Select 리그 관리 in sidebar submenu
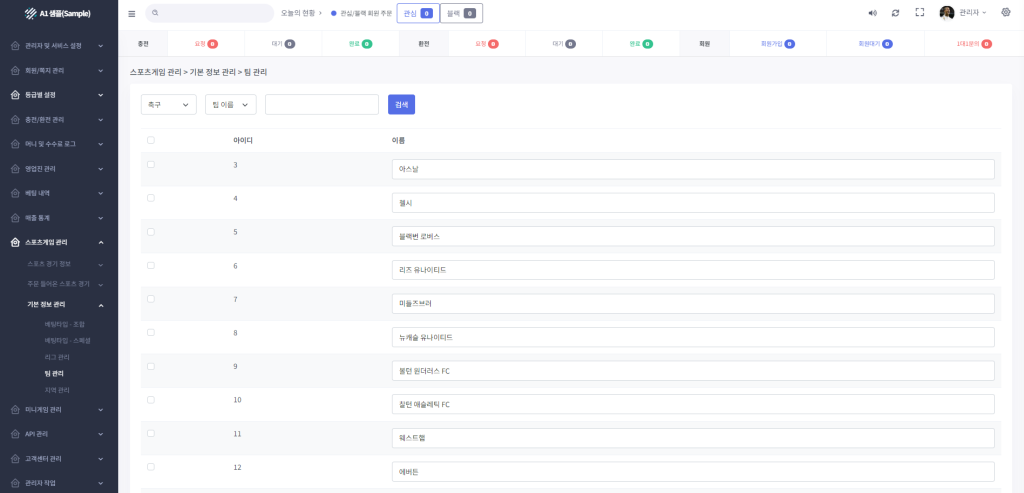Viewport: 1024px width, 493px height. [57, 357]
